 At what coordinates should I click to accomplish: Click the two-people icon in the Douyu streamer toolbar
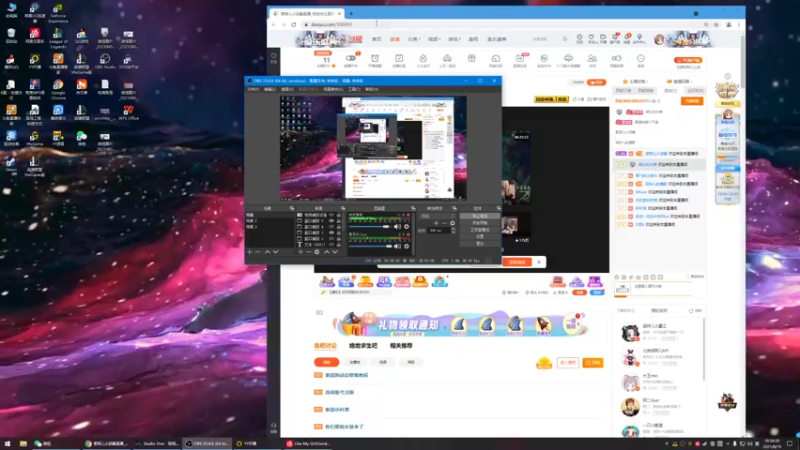tap(592, 58)
